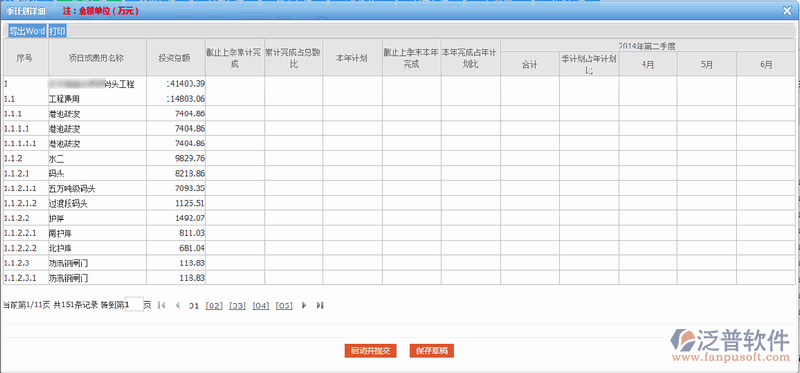The height and width of the screenshot is (373, 800).
Task: Click the 启动并提交 button
Action: coord(370,351)
